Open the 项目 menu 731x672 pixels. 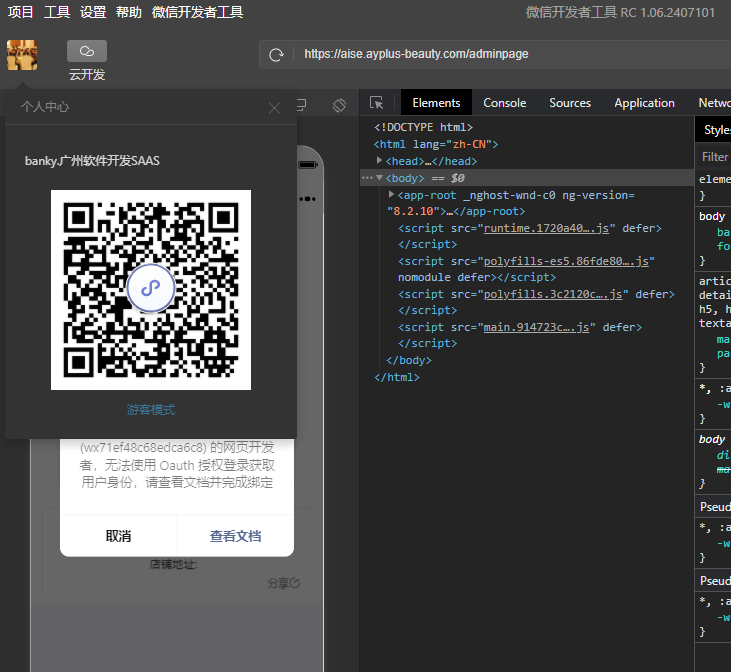(21, 12)
